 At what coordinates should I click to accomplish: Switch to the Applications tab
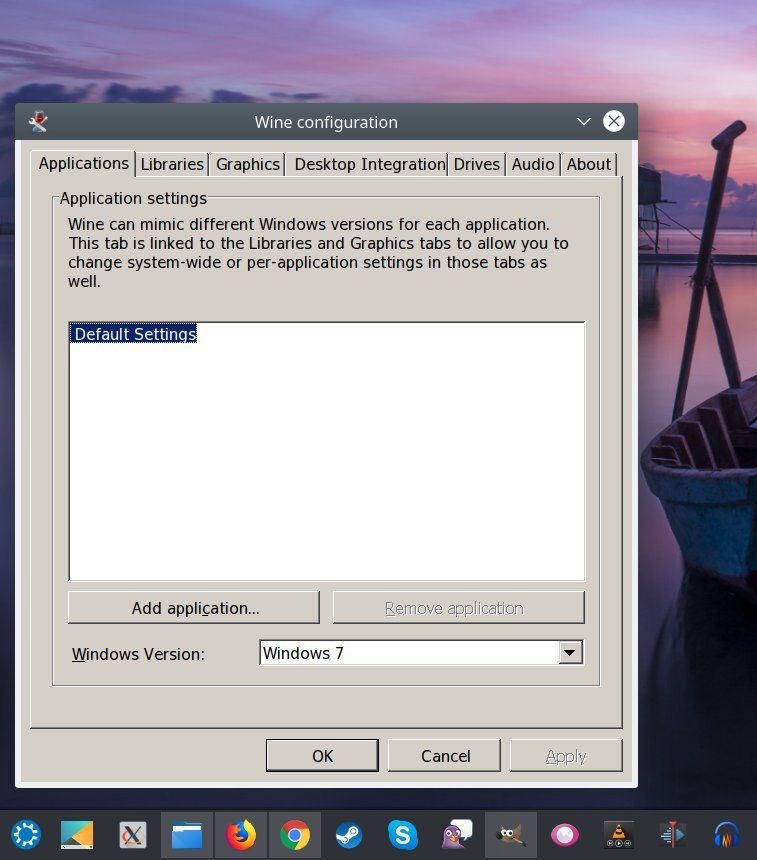tap(83, 163)
